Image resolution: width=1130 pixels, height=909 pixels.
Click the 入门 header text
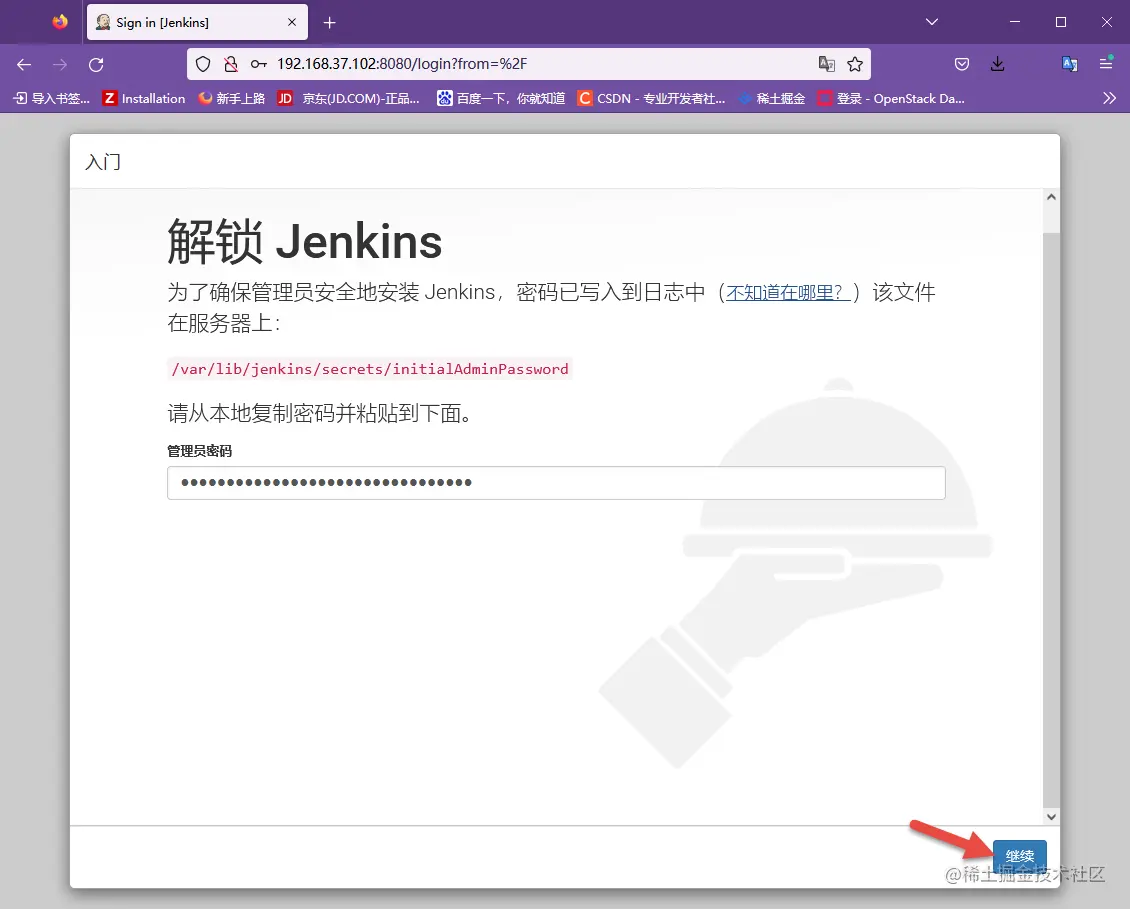pyautogui.click(x=103, y=161)
